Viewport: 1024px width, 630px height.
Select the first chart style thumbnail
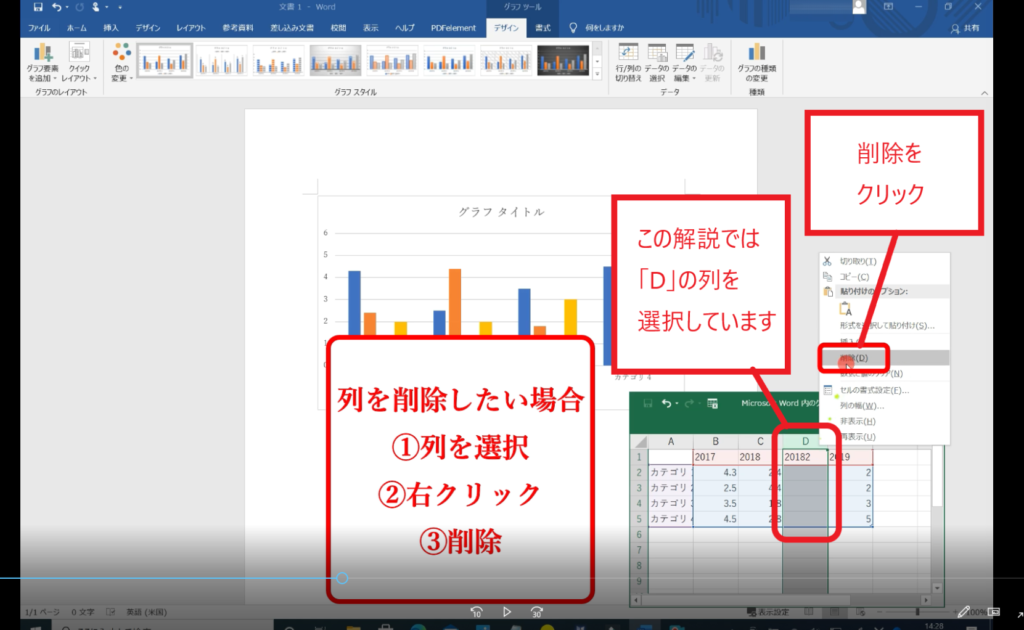pos(164,61)
